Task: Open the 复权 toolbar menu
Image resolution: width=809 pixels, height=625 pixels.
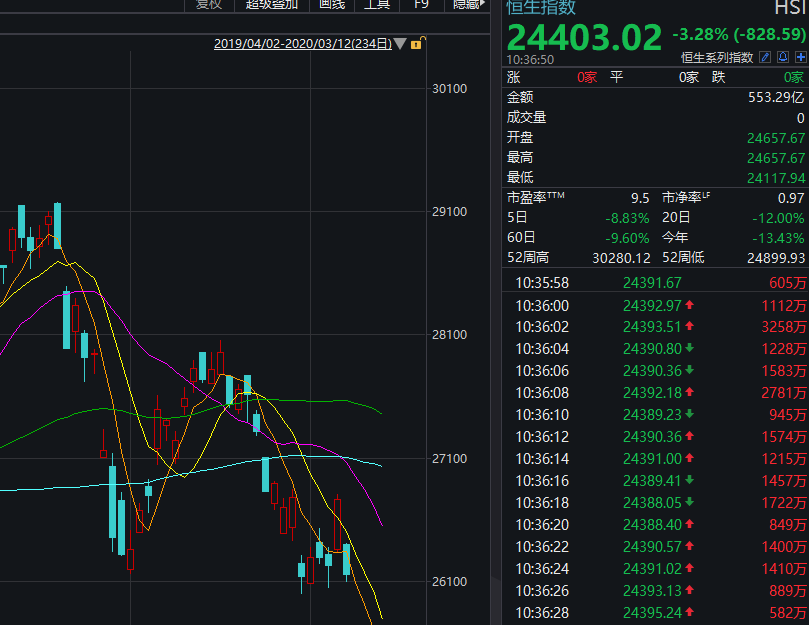Action: (x=209, y=5)
